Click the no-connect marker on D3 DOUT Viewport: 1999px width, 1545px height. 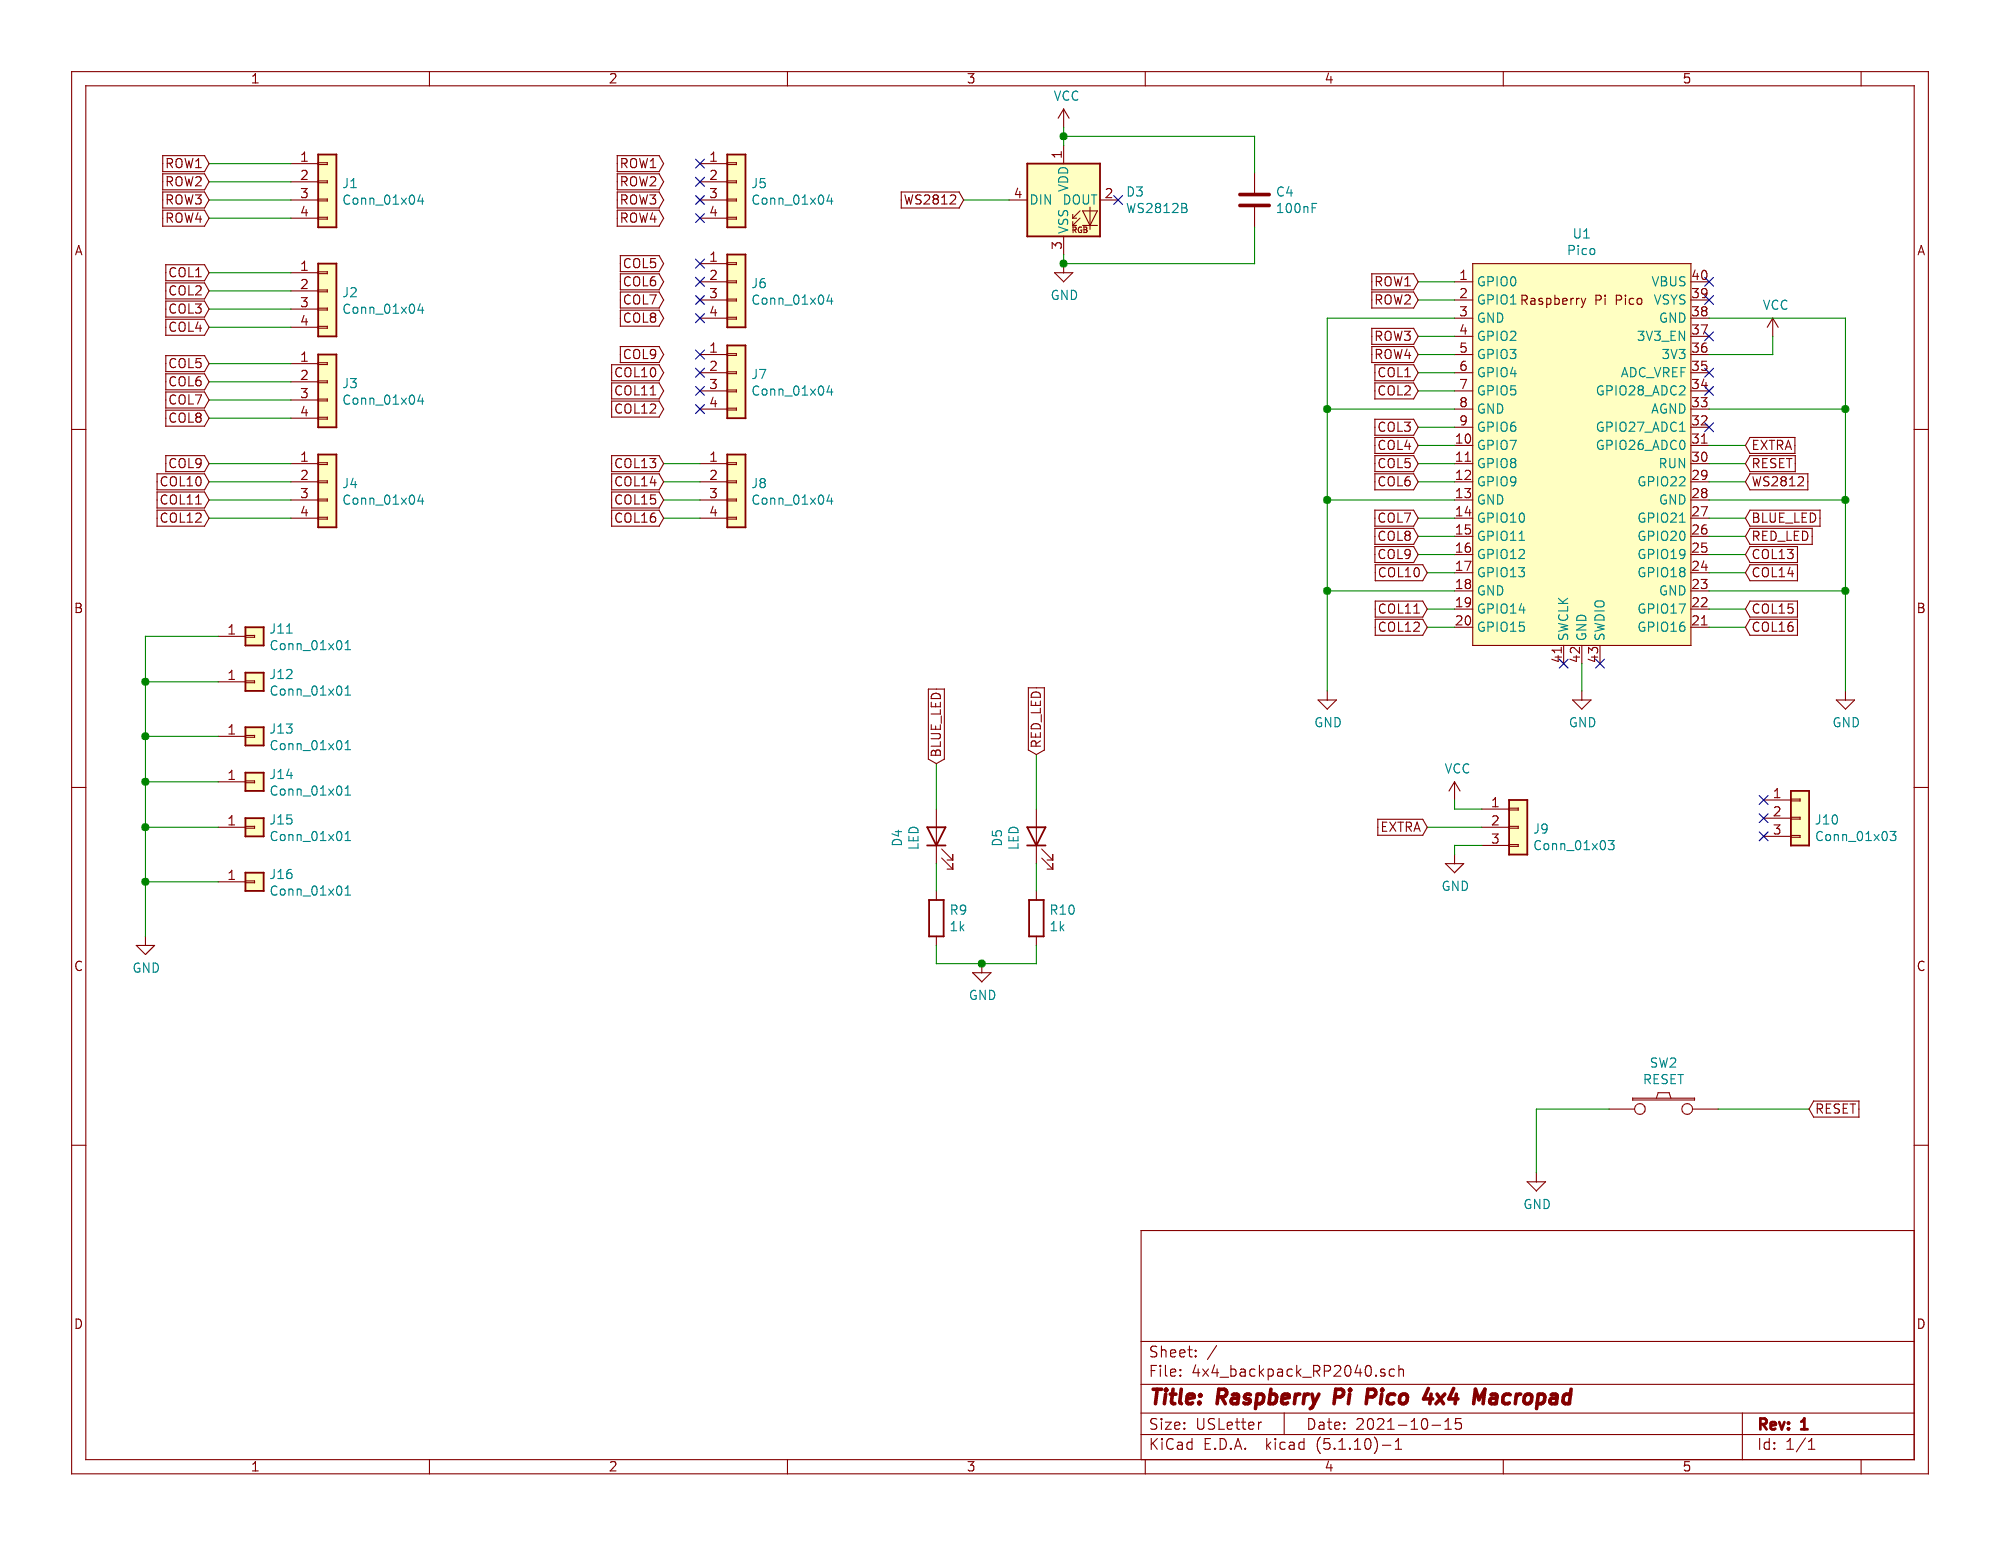point(1118,200)
